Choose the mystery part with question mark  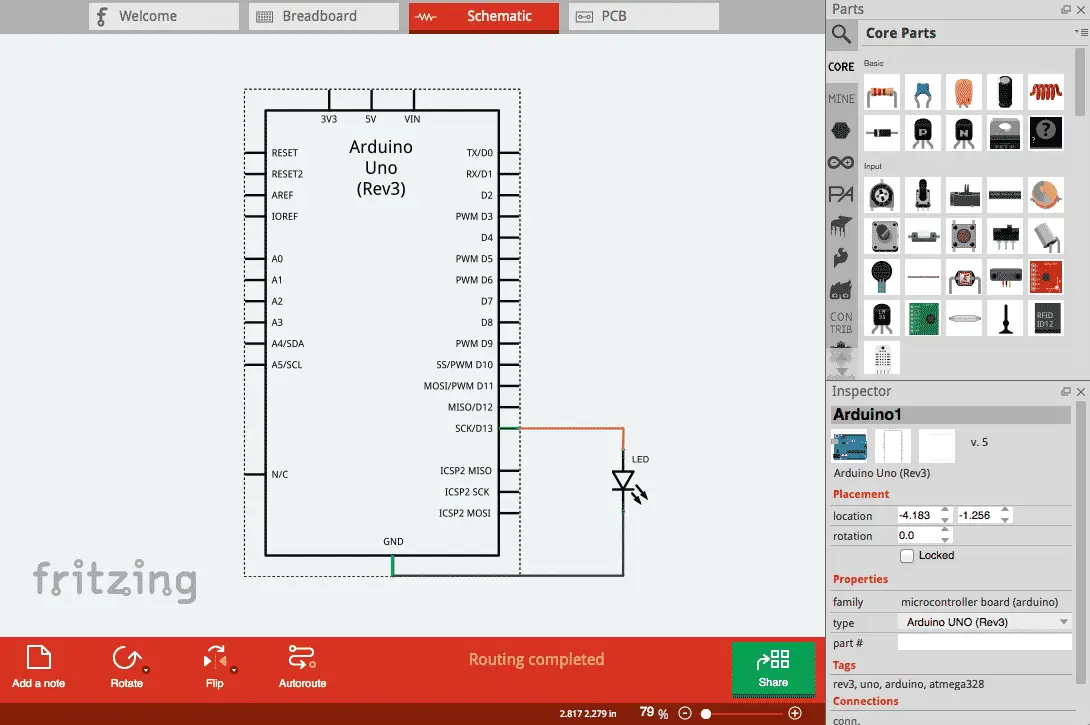(1046, 133)
